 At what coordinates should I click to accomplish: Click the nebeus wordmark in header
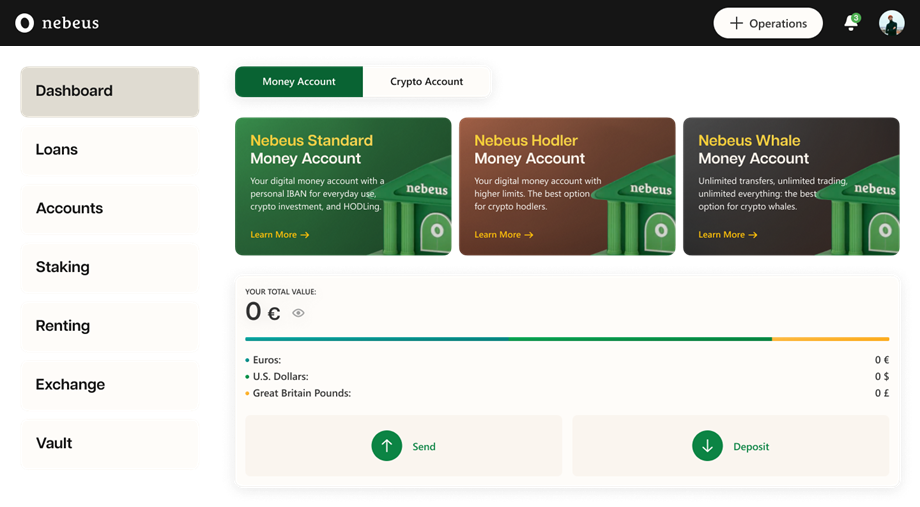[x=70, y=23]
